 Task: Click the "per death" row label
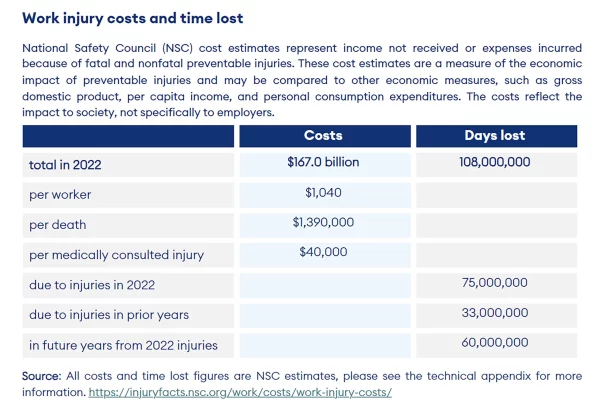(x=56, y=225)
